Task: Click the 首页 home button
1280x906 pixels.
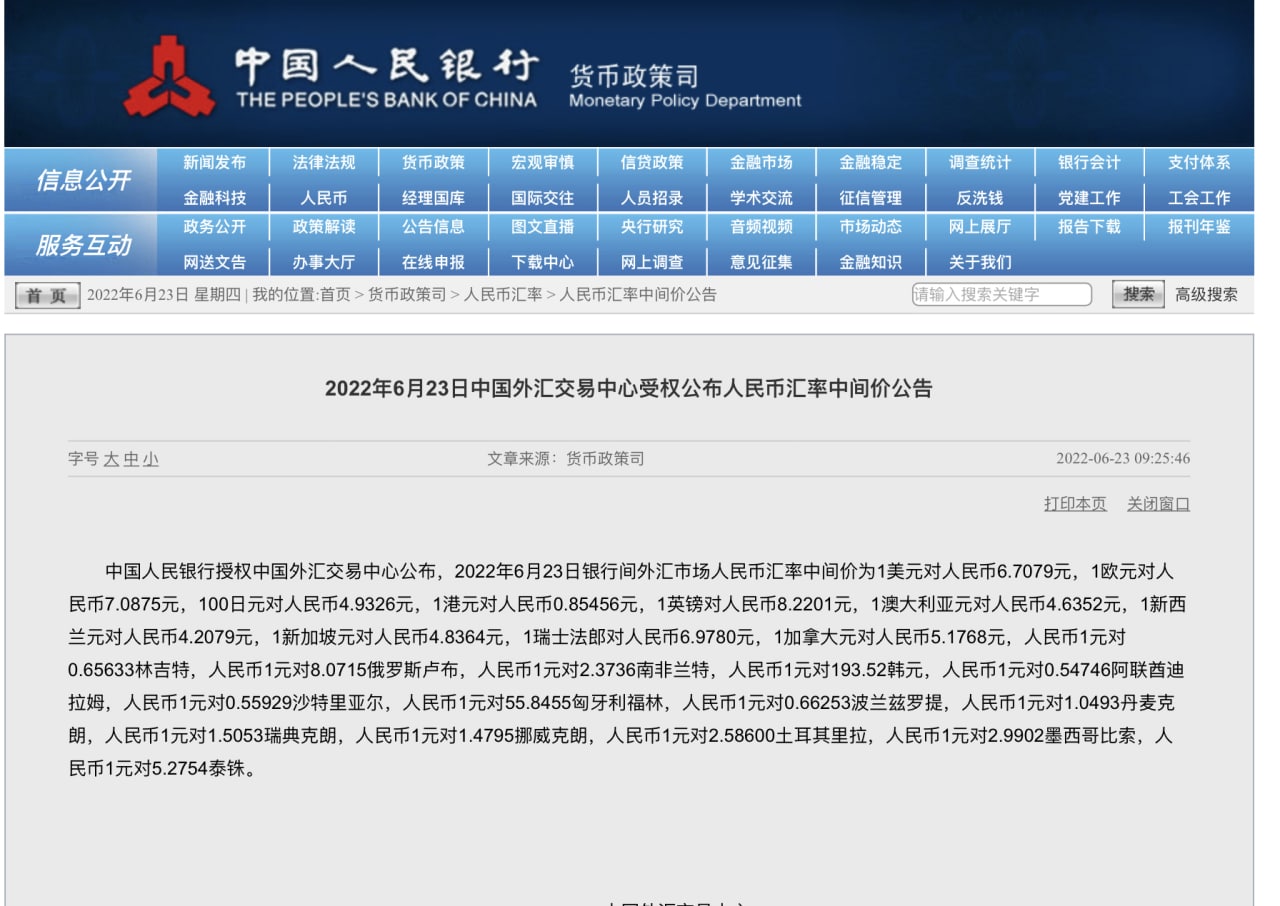Action: (x=47, y=295)
